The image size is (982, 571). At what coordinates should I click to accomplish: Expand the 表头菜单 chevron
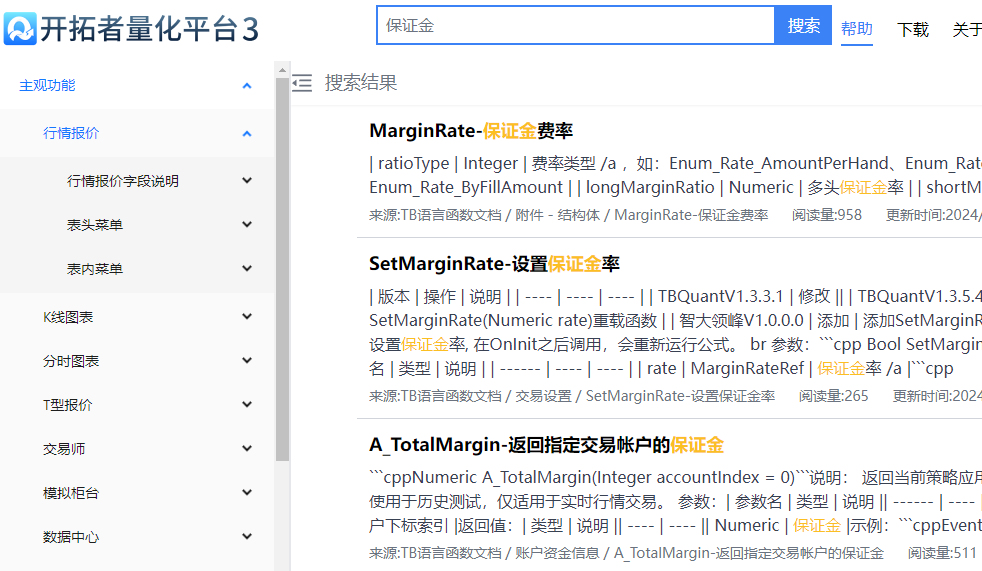[247, 225]
